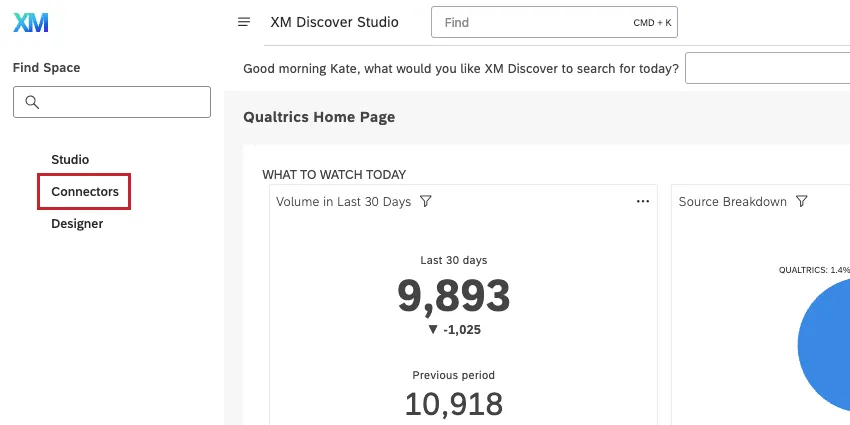The height and width of the screenshot is (425, 850).
Task: Click XM Discover Studio title
Action: (x=334, y=22)
